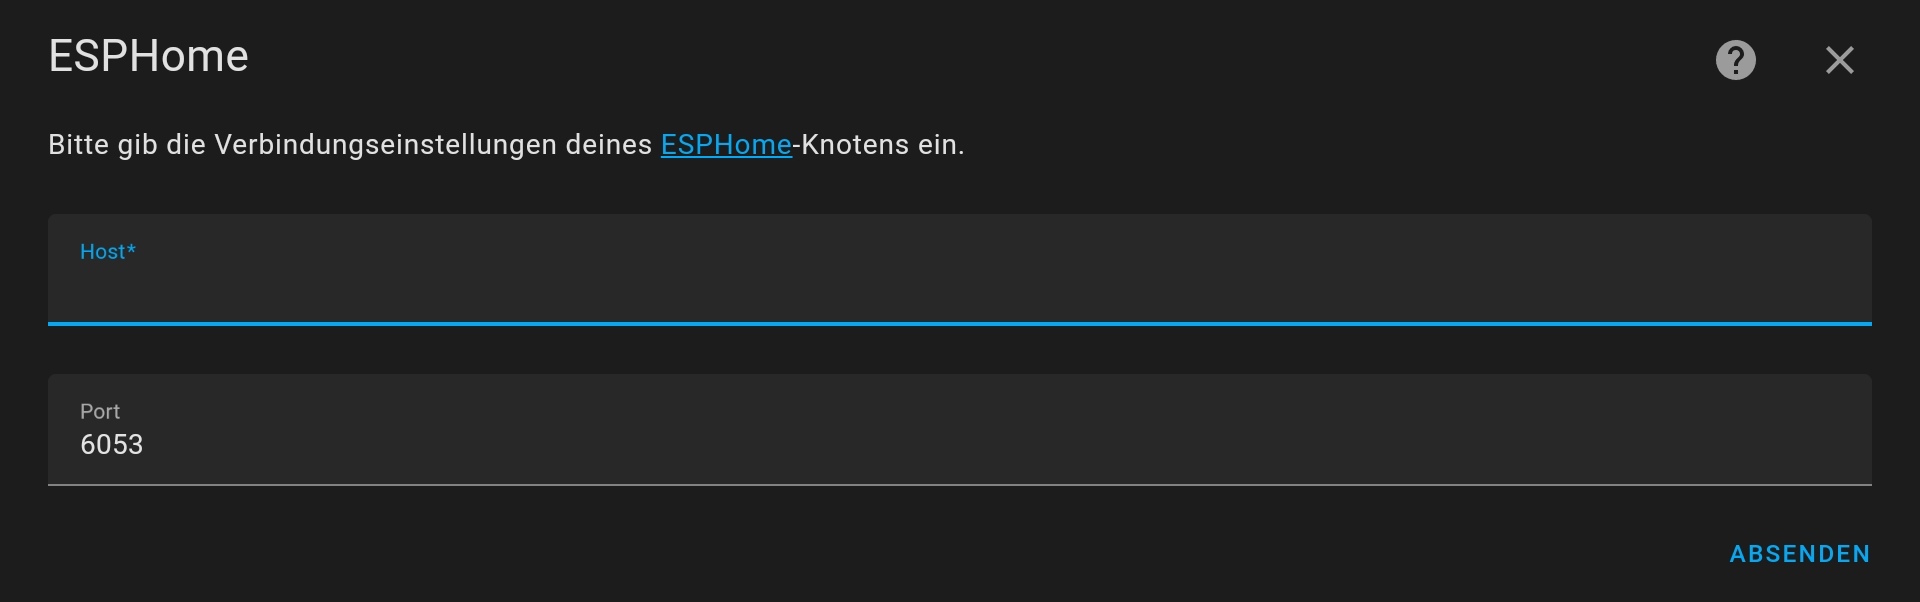Click the Host* field label

pyautogui.click(x=107, y=252)
